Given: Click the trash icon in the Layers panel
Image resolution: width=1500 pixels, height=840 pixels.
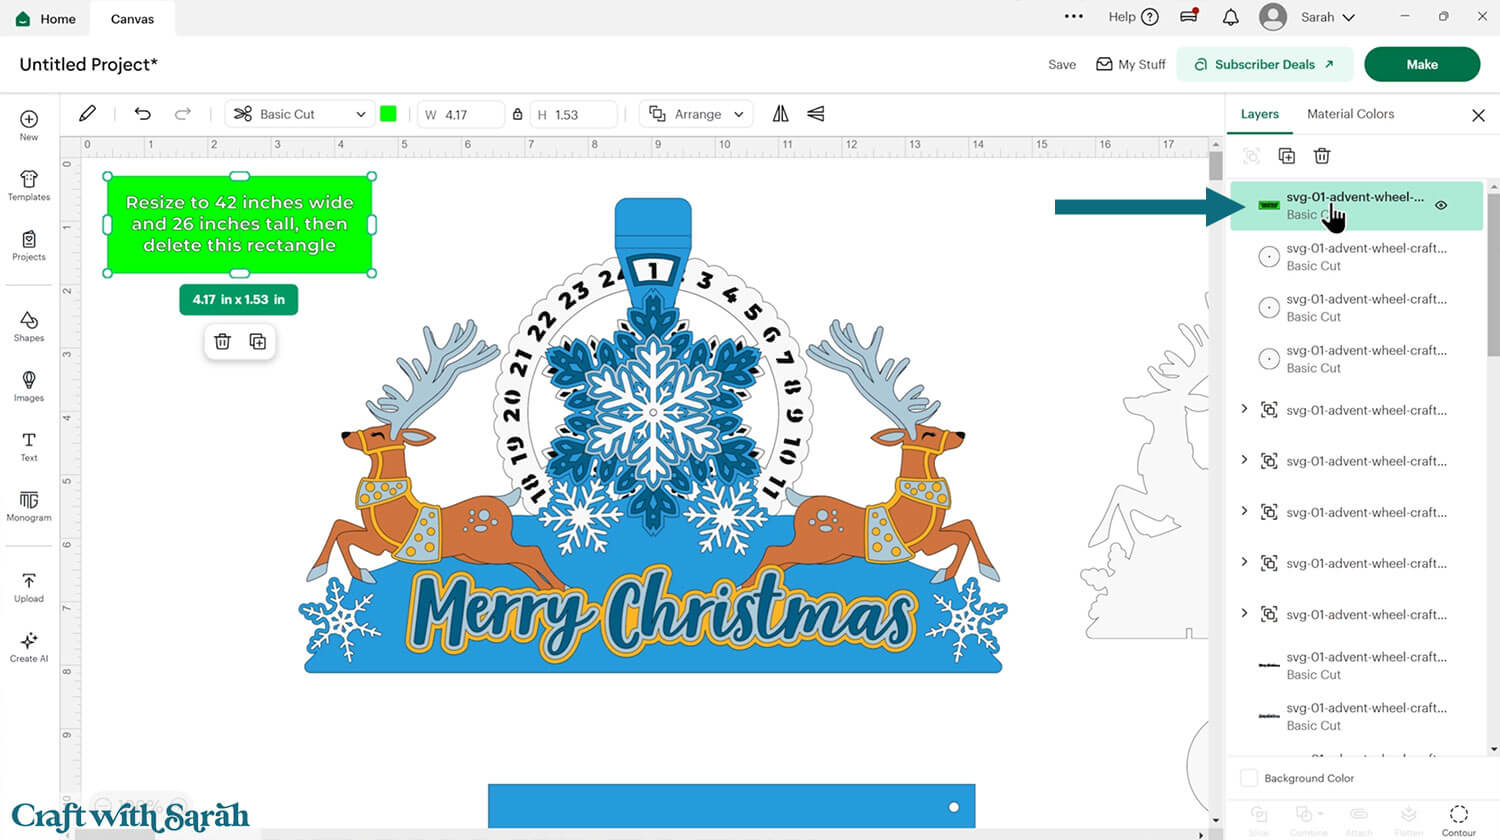Looking at the screenshot, I should (1322, 156).
